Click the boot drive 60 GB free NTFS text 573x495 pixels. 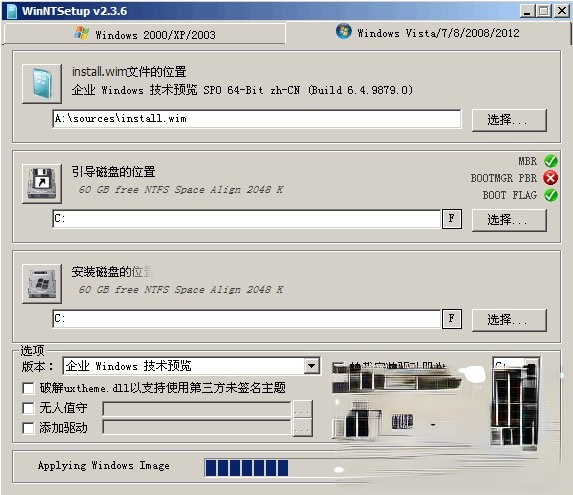tap(181, 190)
